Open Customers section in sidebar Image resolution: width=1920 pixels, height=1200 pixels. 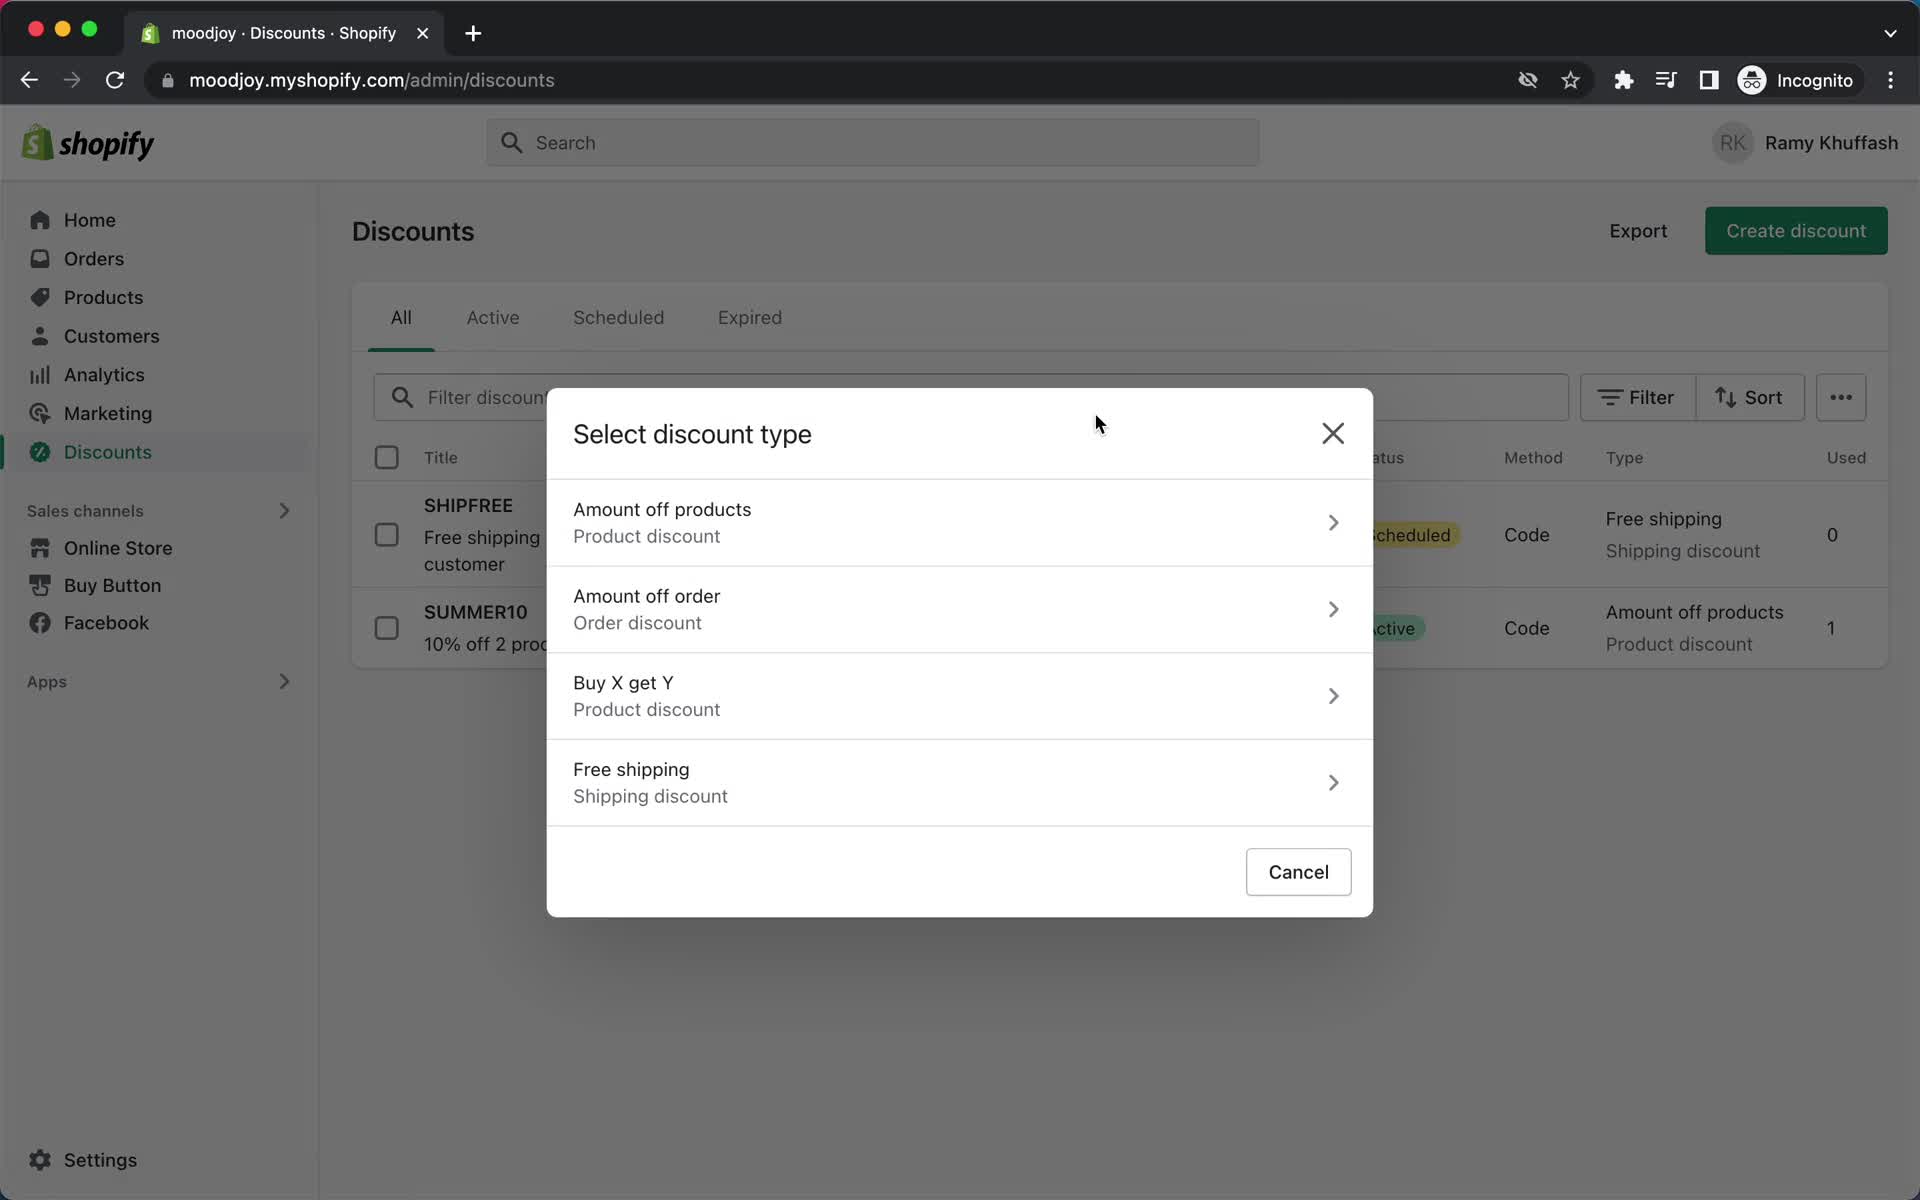(112, 336)
